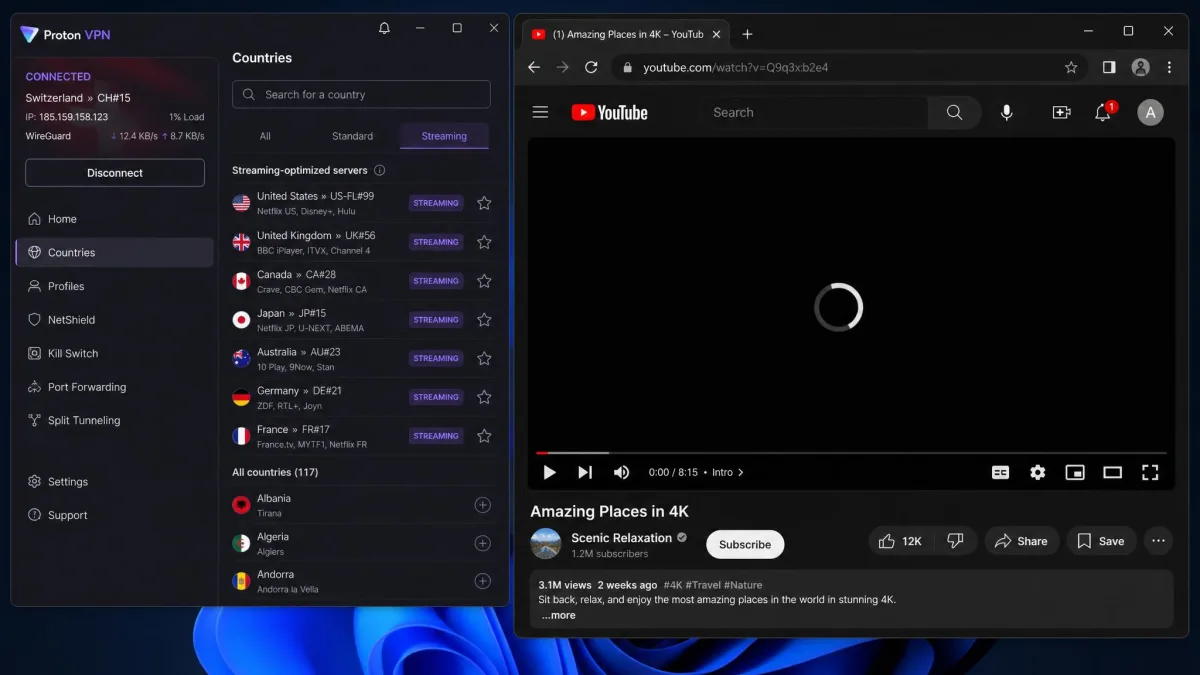The width and height of the screenshot is (1200, 675).
Task: Dislike the video
Action: click(x=955, y=541)
